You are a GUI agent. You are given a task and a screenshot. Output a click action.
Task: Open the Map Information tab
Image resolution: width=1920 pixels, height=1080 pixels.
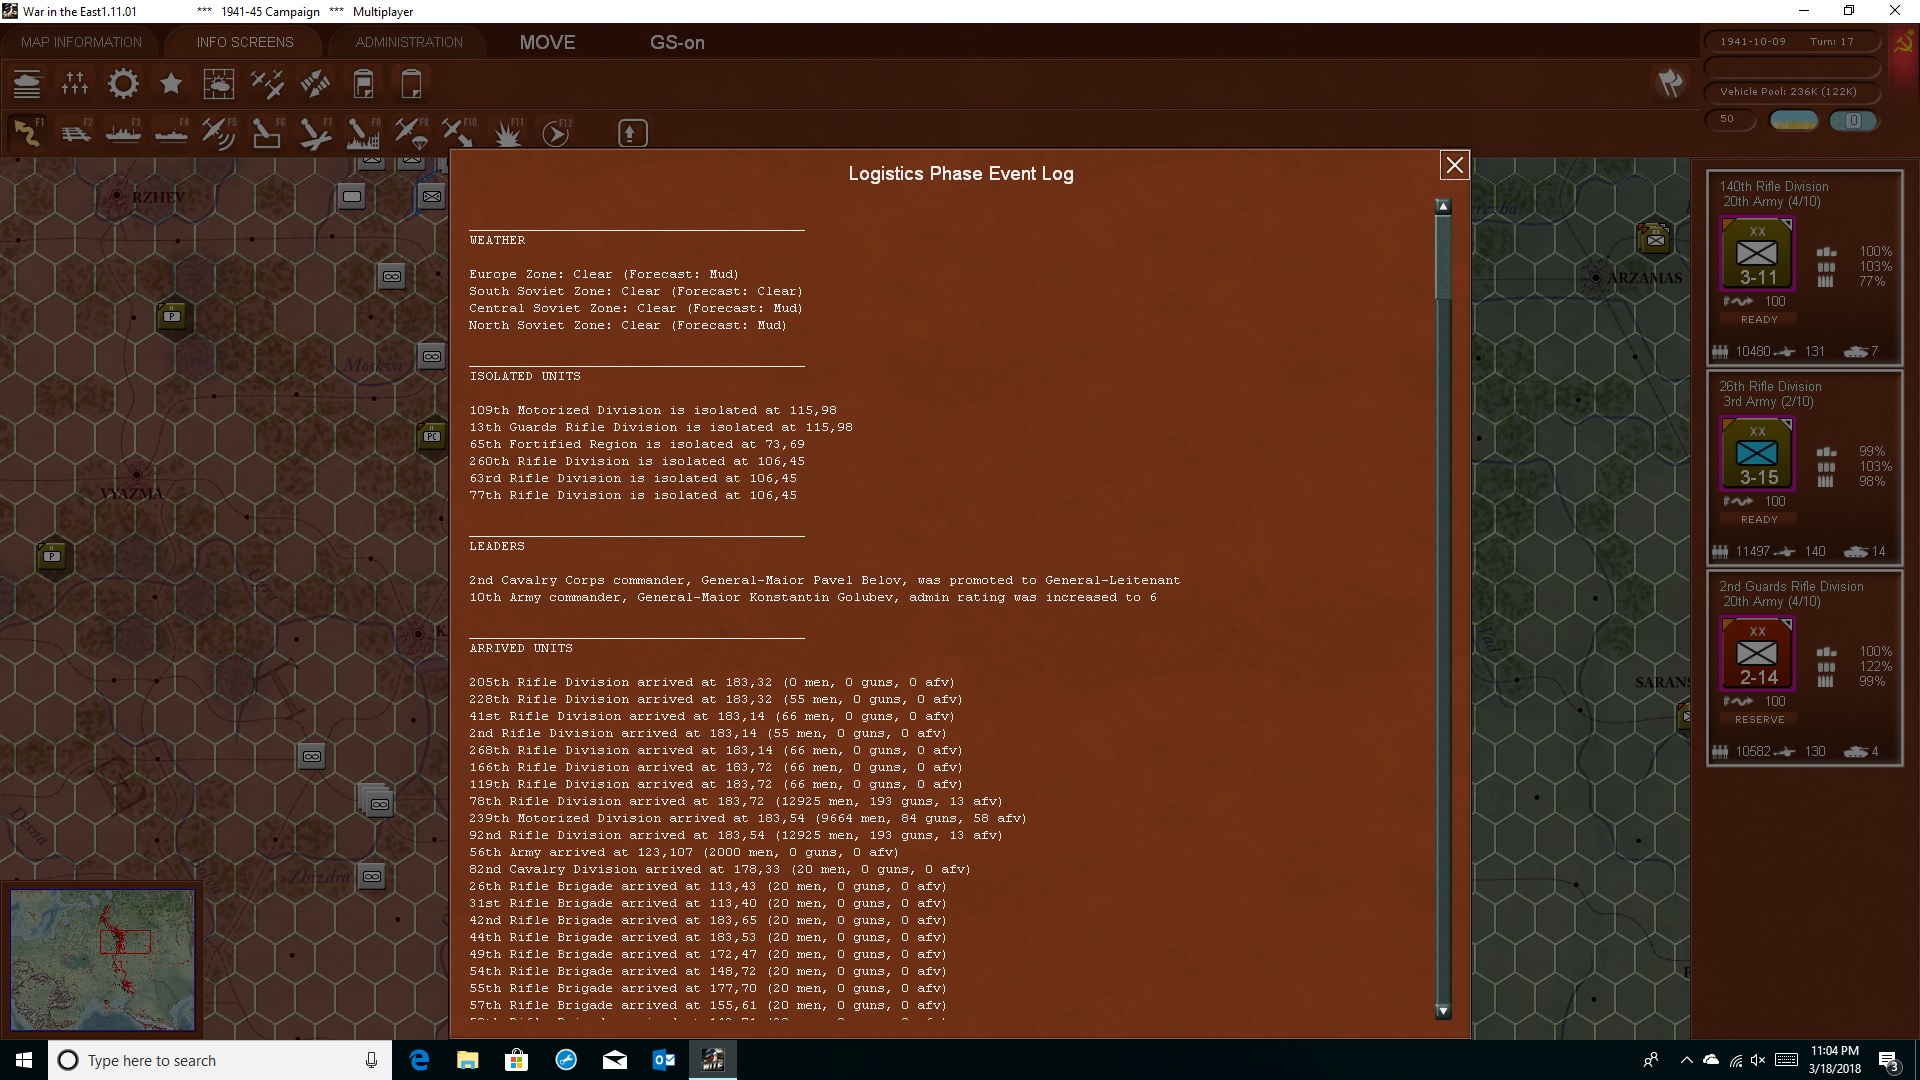click(x=81, y=42)
